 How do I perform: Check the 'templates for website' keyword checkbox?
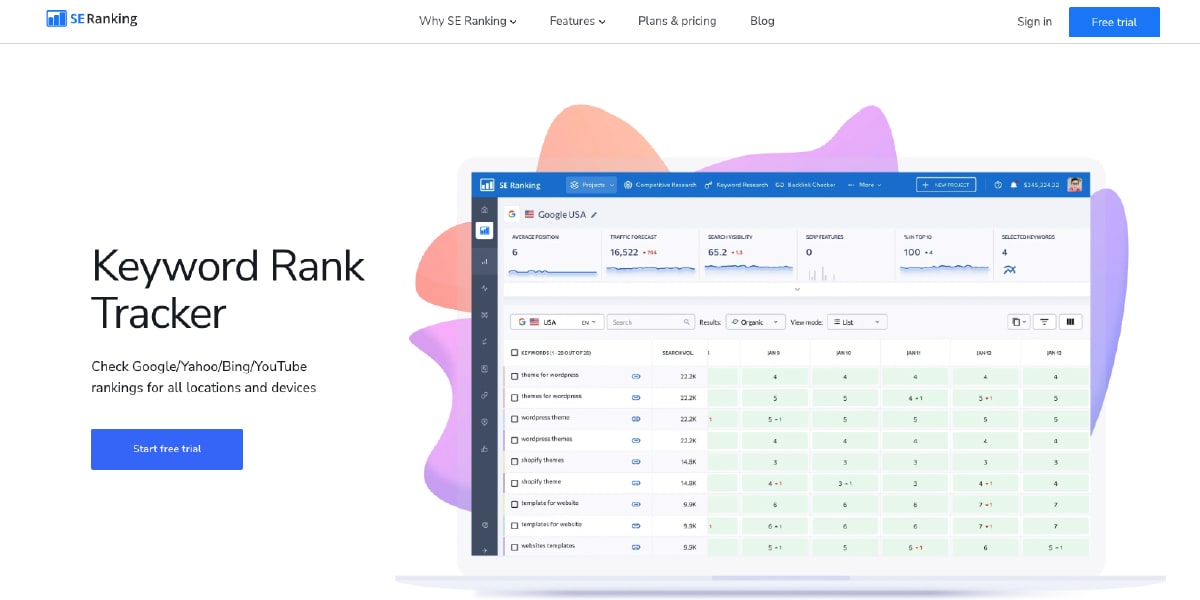(515, 525)
